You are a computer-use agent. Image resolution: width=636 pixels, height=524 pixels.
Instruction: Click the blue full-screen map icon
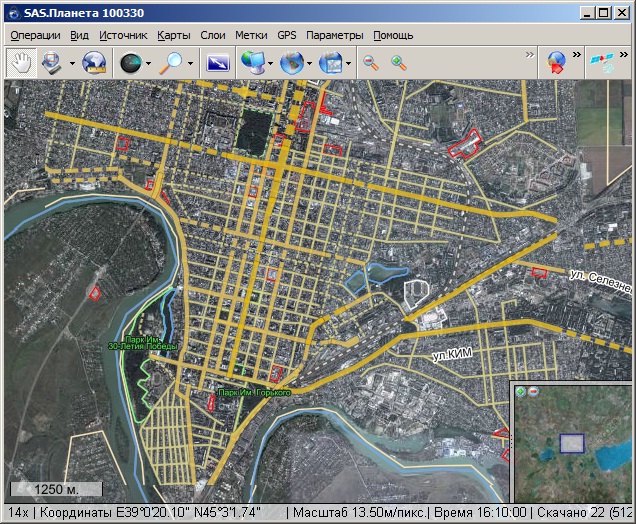tap(218, 62)
